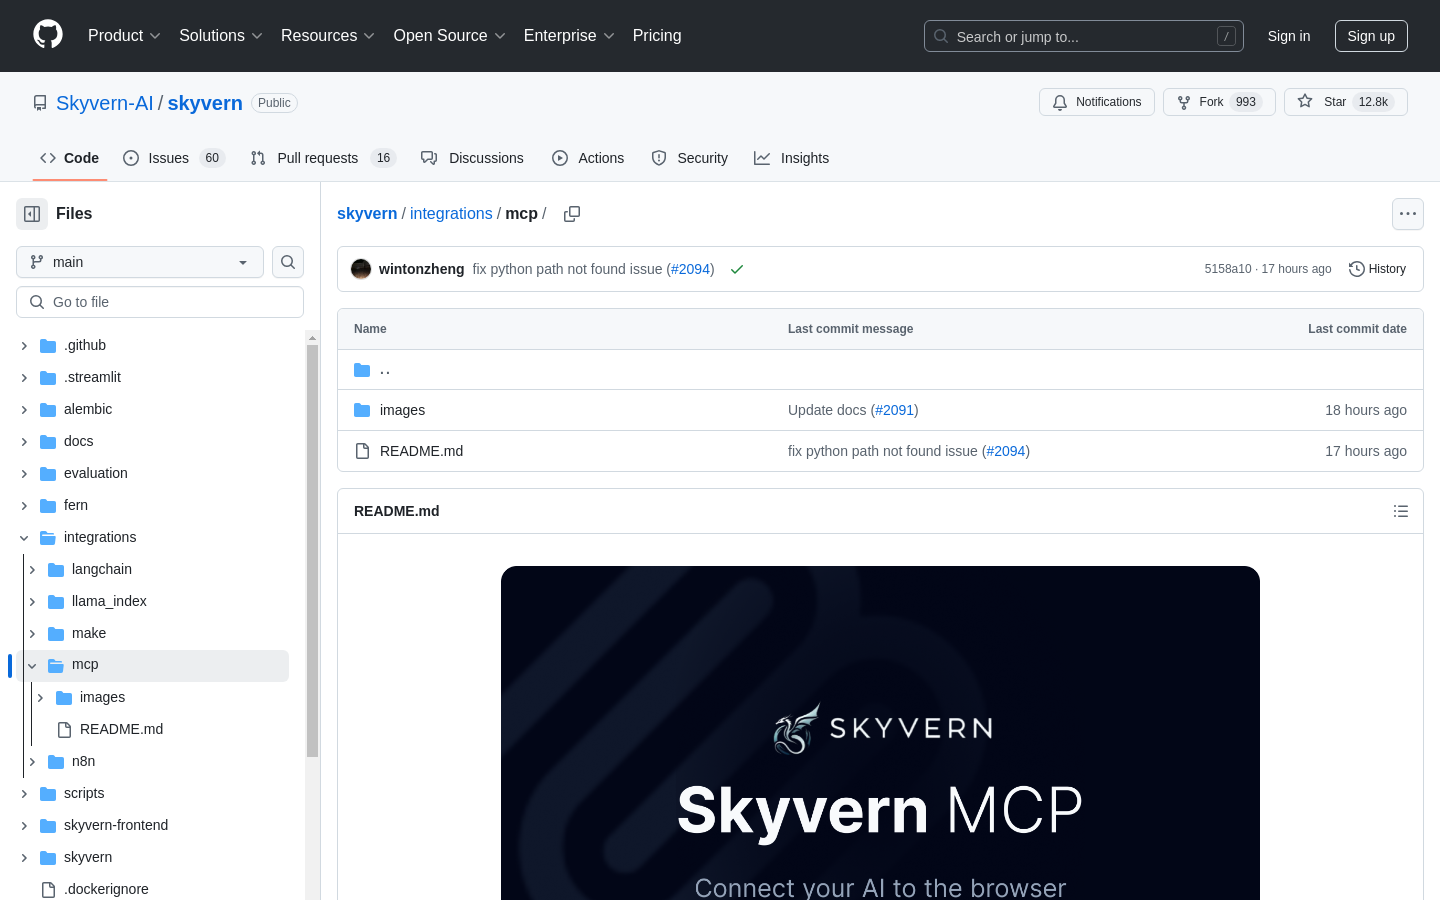Open the skyvern repository name link
Image resolution: width=1440 pixels, height=900 pixels.
205,103
